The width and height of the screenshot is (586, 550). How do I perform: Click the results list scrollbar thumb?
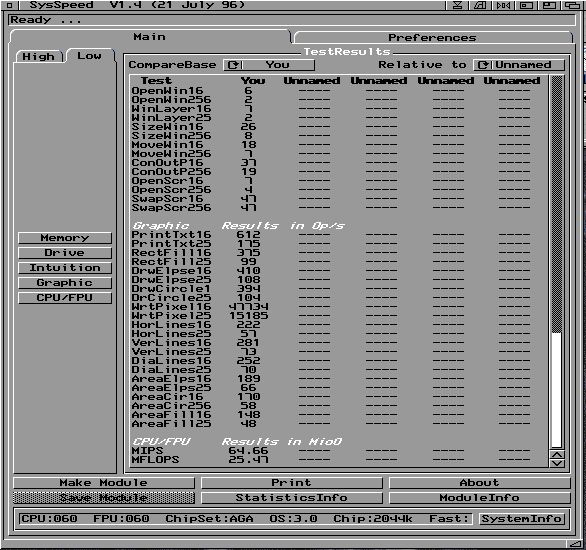coord(557,389)
